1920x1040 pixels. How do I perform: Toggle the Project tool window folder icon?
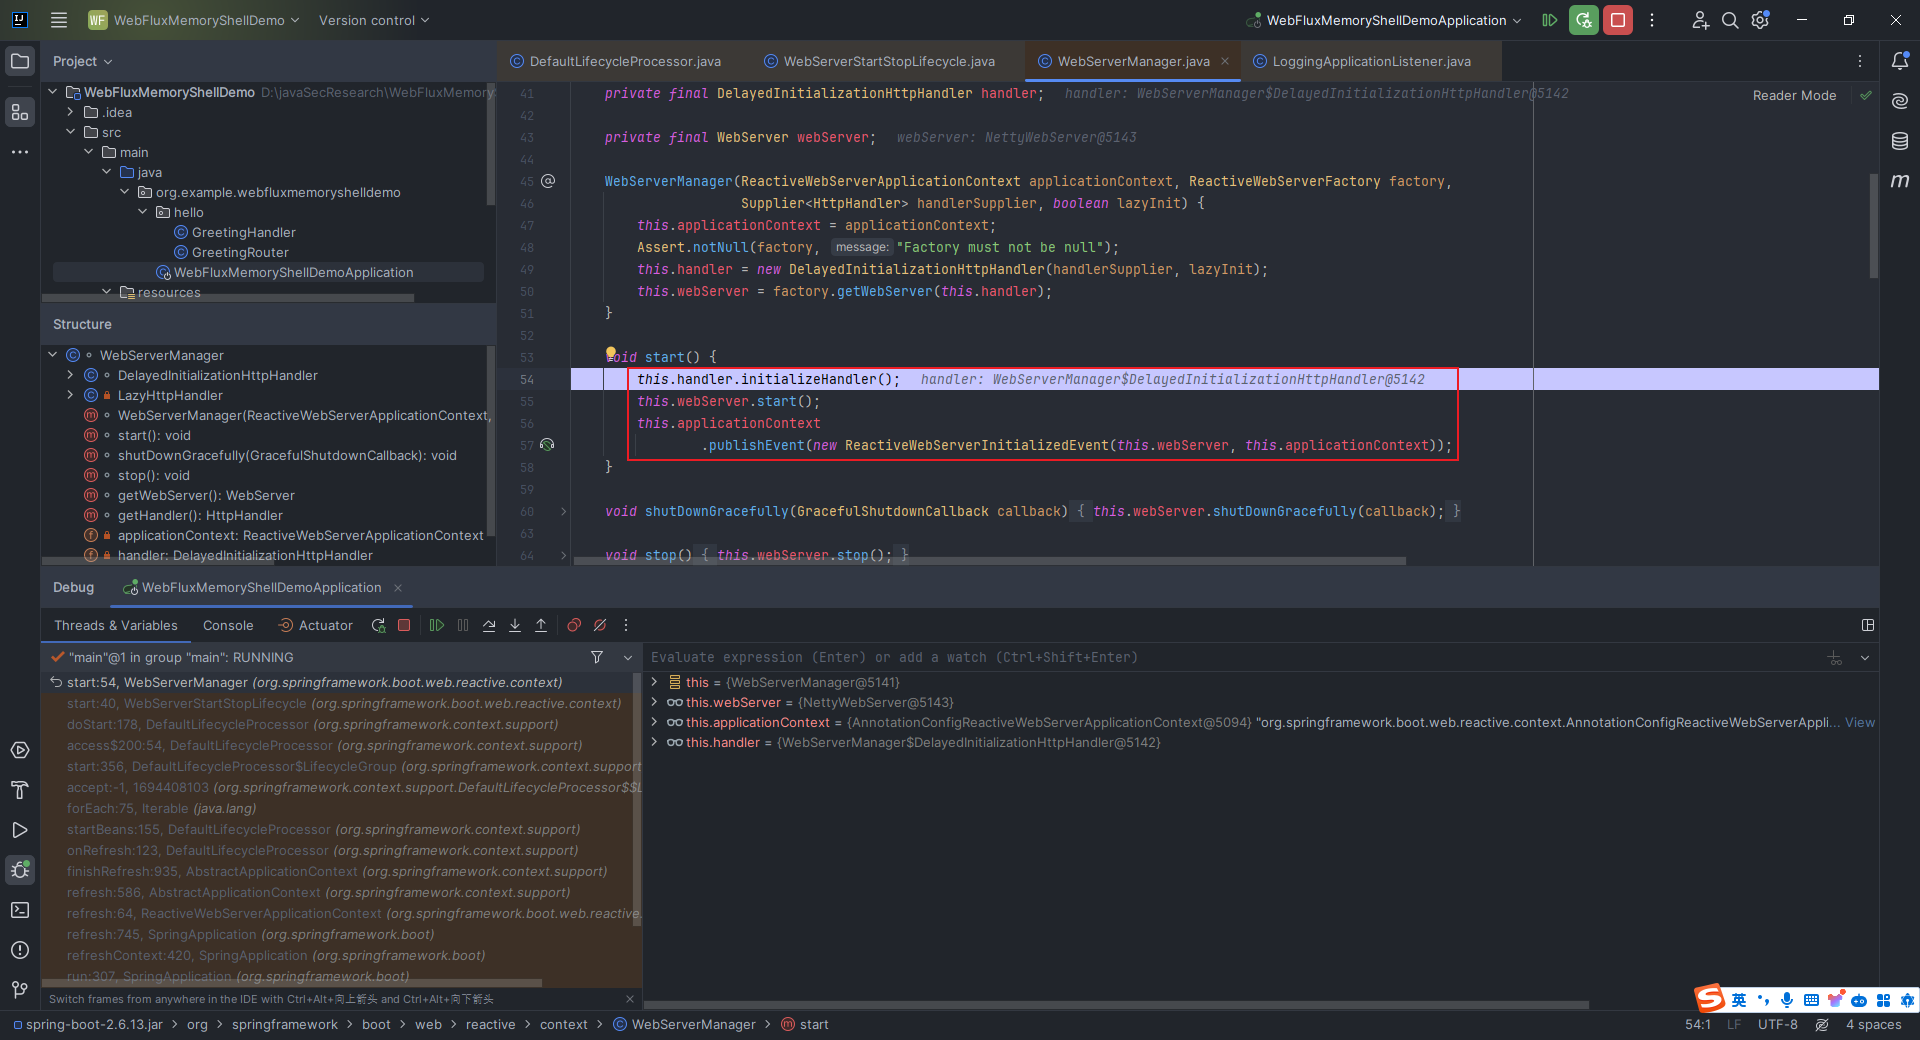click(20, 61)
